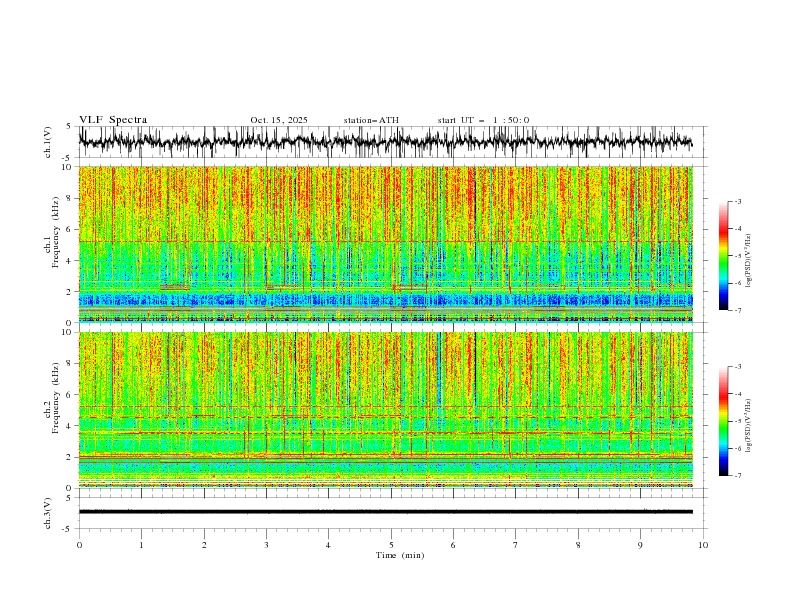792x612 pixels.
Task: Click the log(PSD) label beside ch.2 color bar
Action: click(748, 426)
